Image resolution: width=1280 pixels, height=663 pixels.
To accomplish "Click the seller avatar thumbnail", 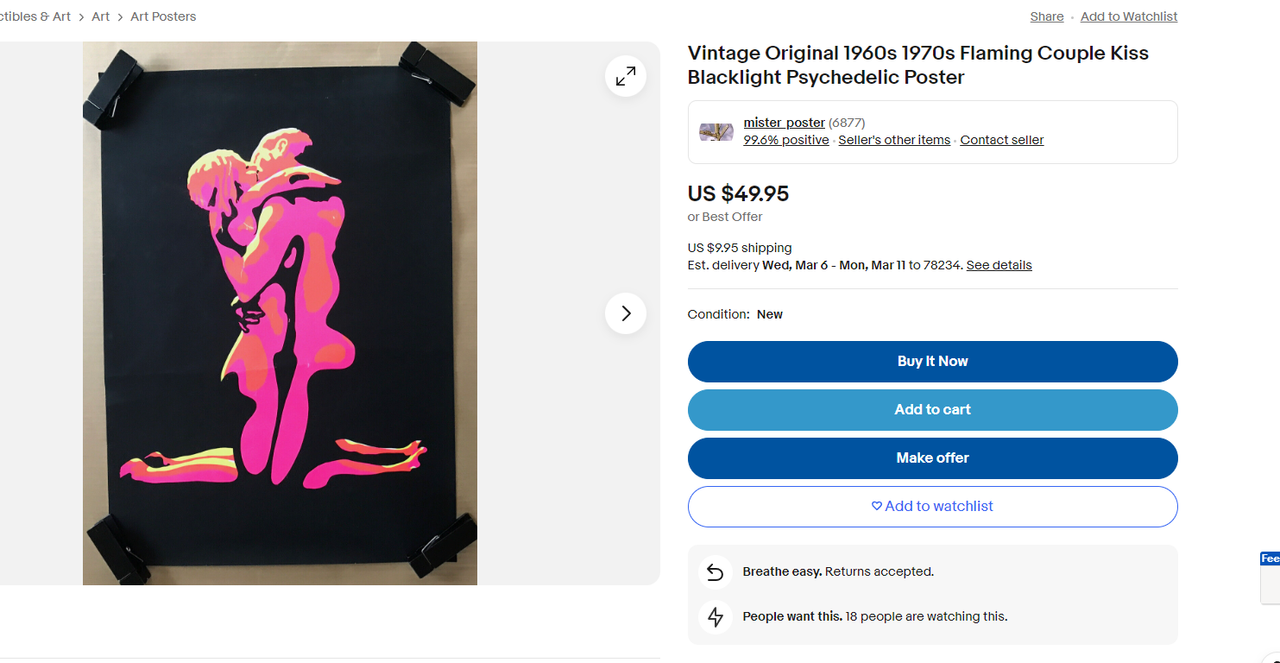I will pyautogui.click(x=716, y=132).
